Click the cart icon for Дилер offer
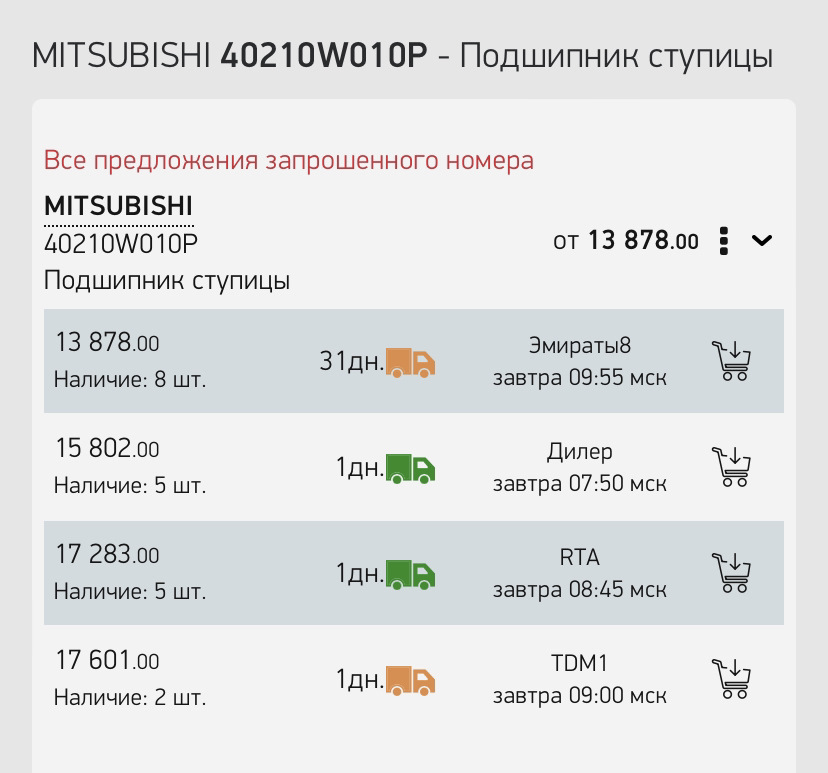Viewport: 828px width, 773px height. (732, 467)
